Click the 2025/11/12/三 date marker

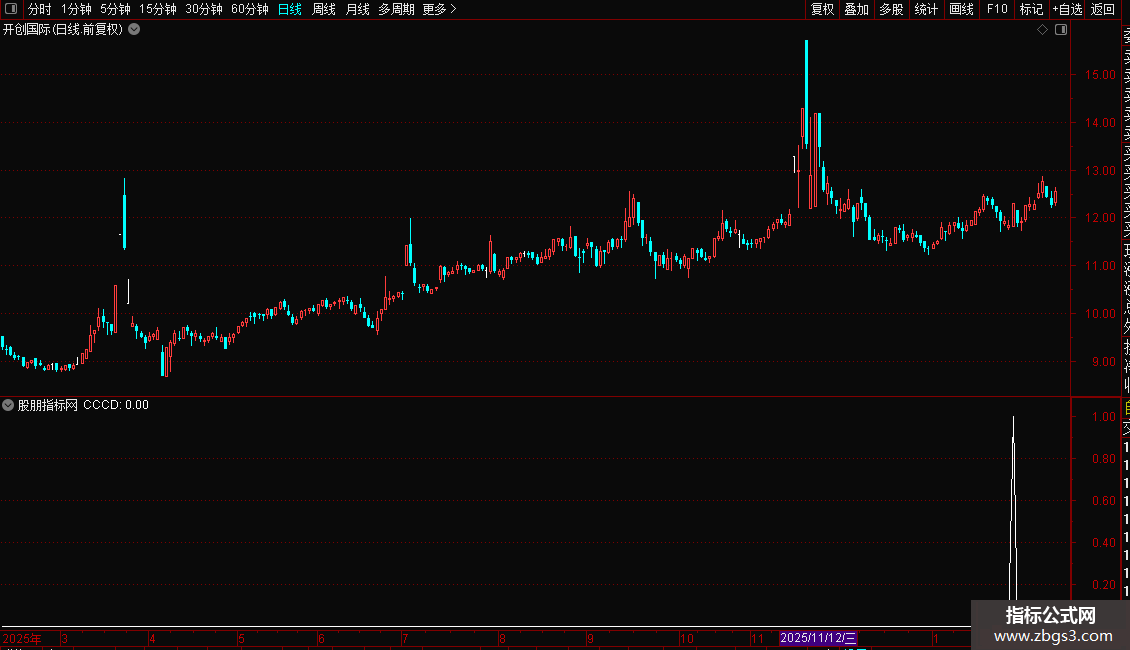[x=818, y=638]
